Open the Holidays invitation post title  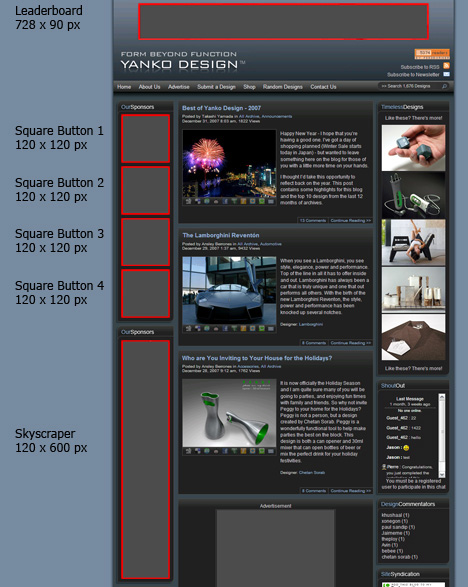pos(257,358)
